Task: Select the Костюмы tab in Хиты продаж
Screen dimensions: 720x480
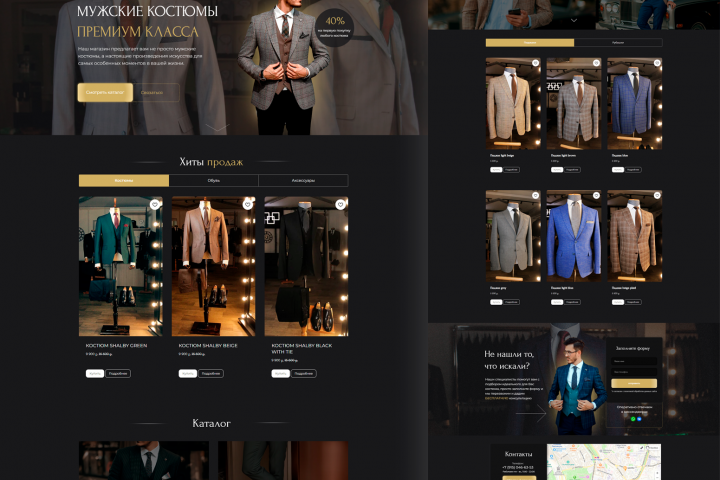Action: click(124, 181)
